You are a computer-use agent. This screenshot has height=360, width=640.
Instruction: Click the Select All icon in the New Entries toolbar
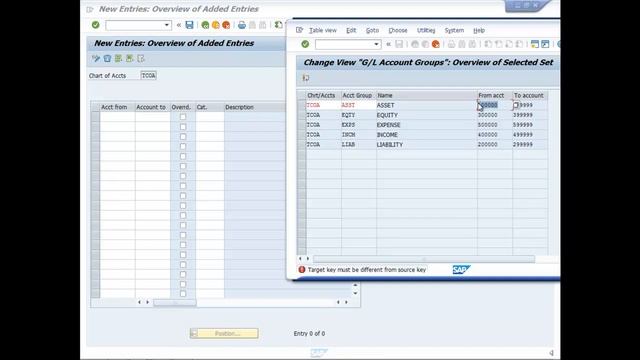coord(118,59)
